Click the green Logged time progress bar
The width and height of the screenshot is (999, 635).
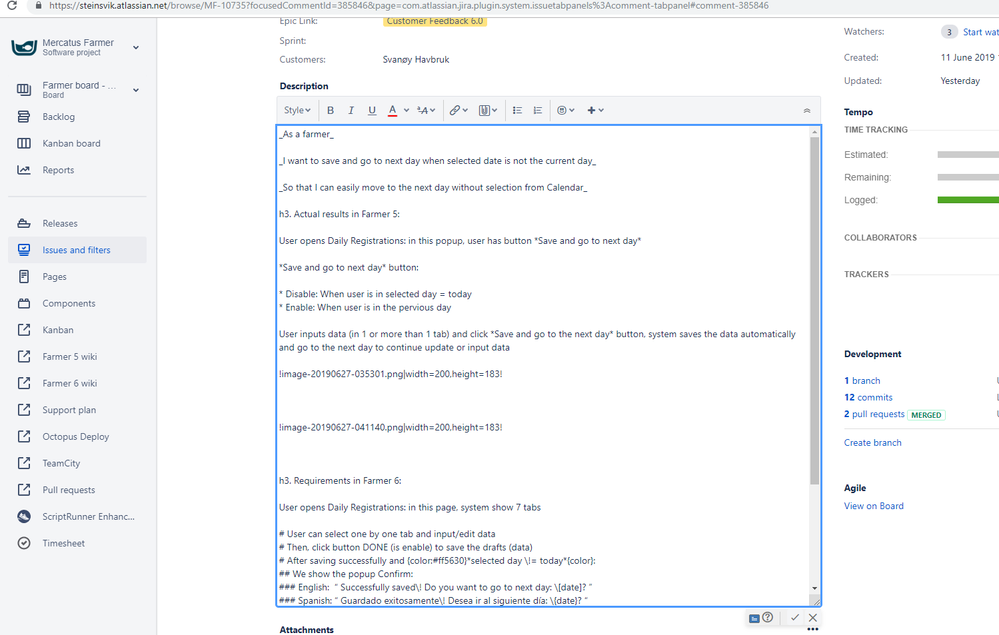pyautogui.click(x=968, y=200)
